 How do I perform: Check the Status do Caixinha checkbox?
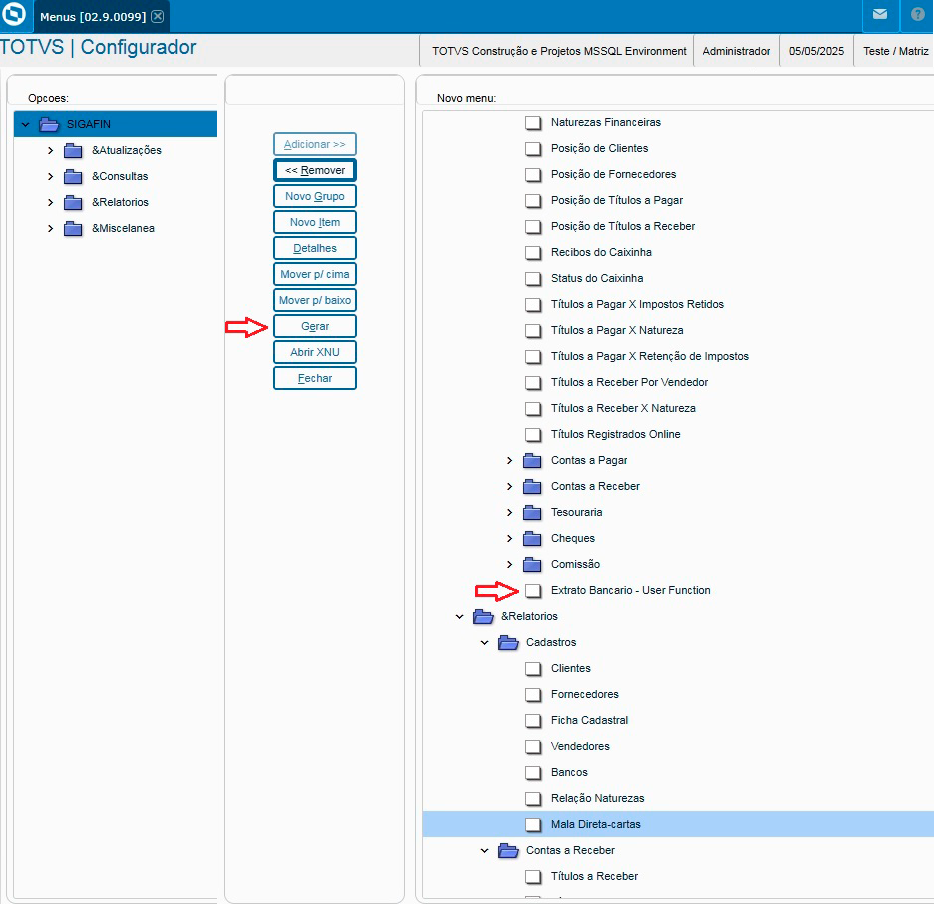tap(533, 279)
